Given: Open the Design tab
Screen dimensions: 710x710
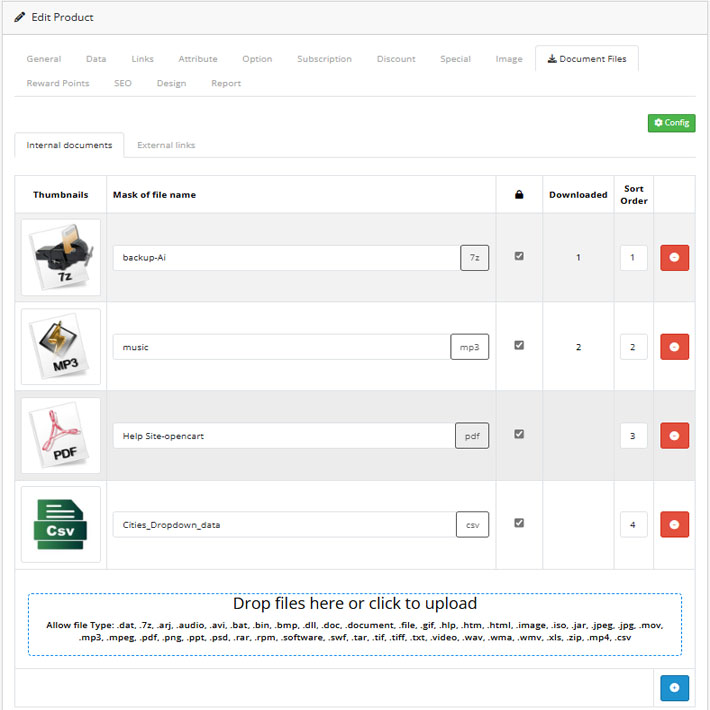Looking at the screenshot, I should (x=171, y=83).
